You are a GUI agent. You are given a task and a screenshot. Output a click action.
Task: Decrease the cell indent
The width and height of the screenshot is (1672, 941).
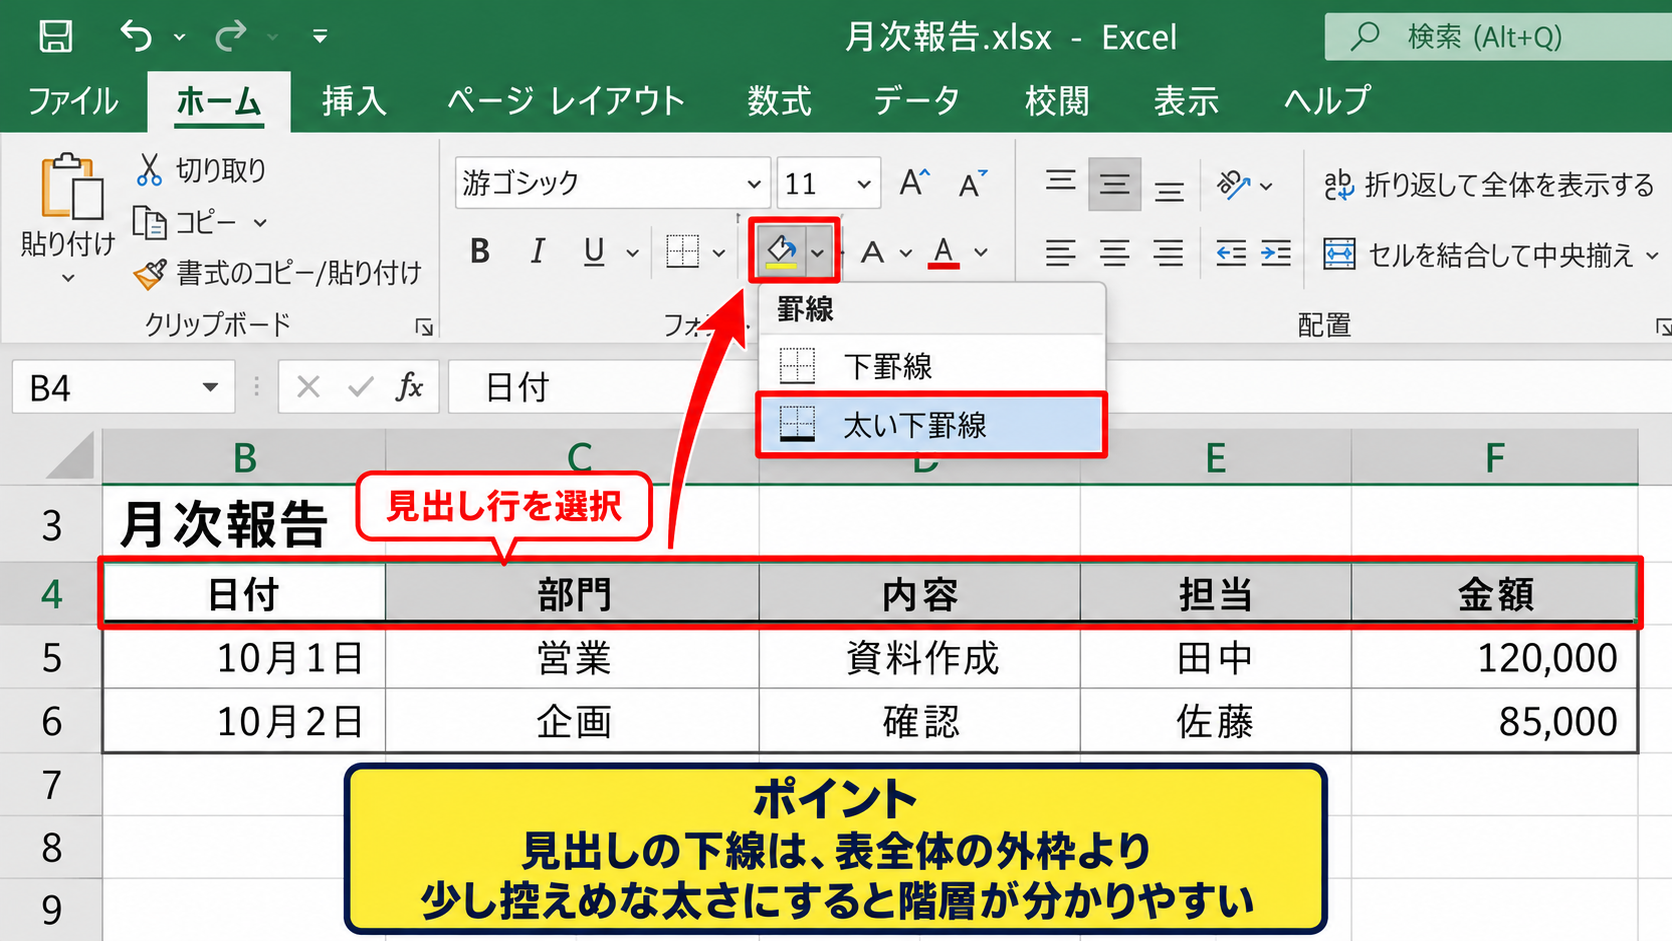coord(1231,253)
